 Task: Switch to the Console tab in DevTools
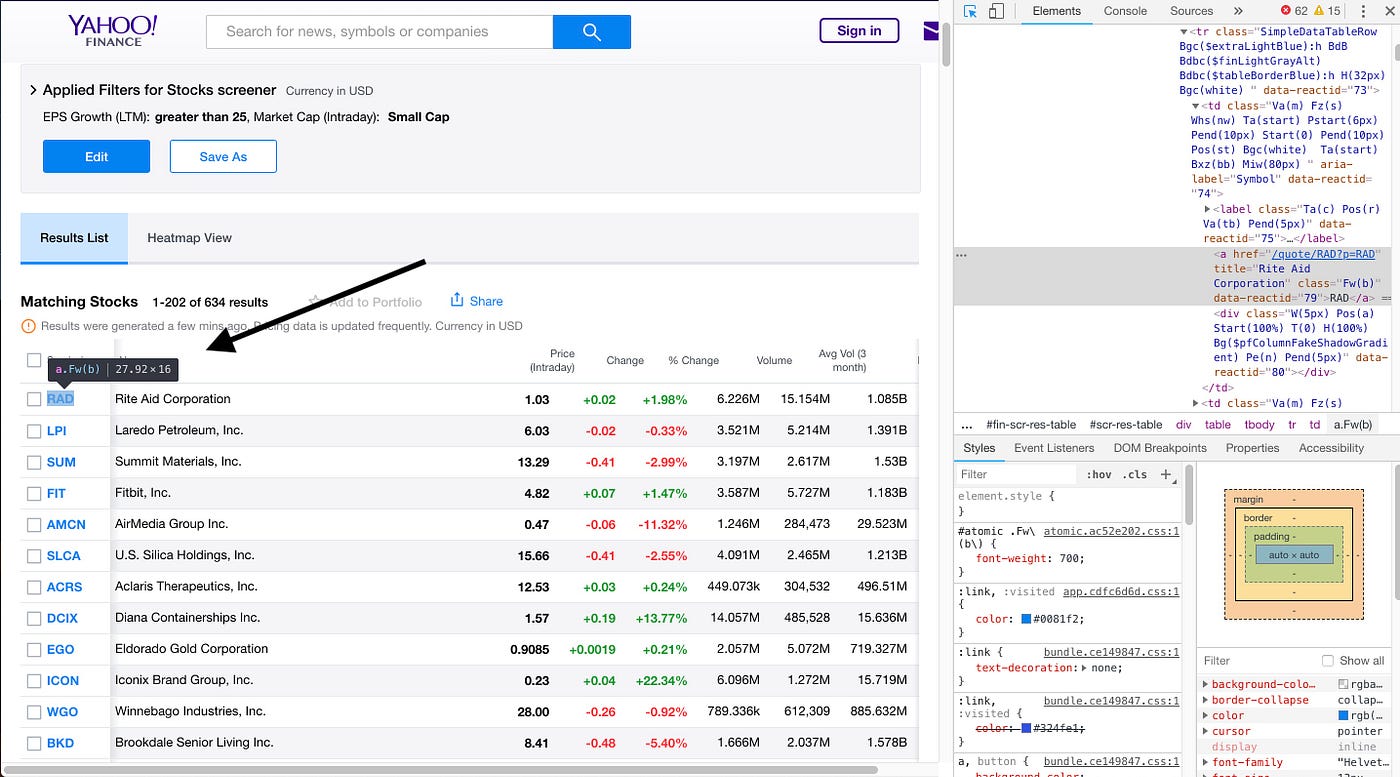coord(1125,11)
